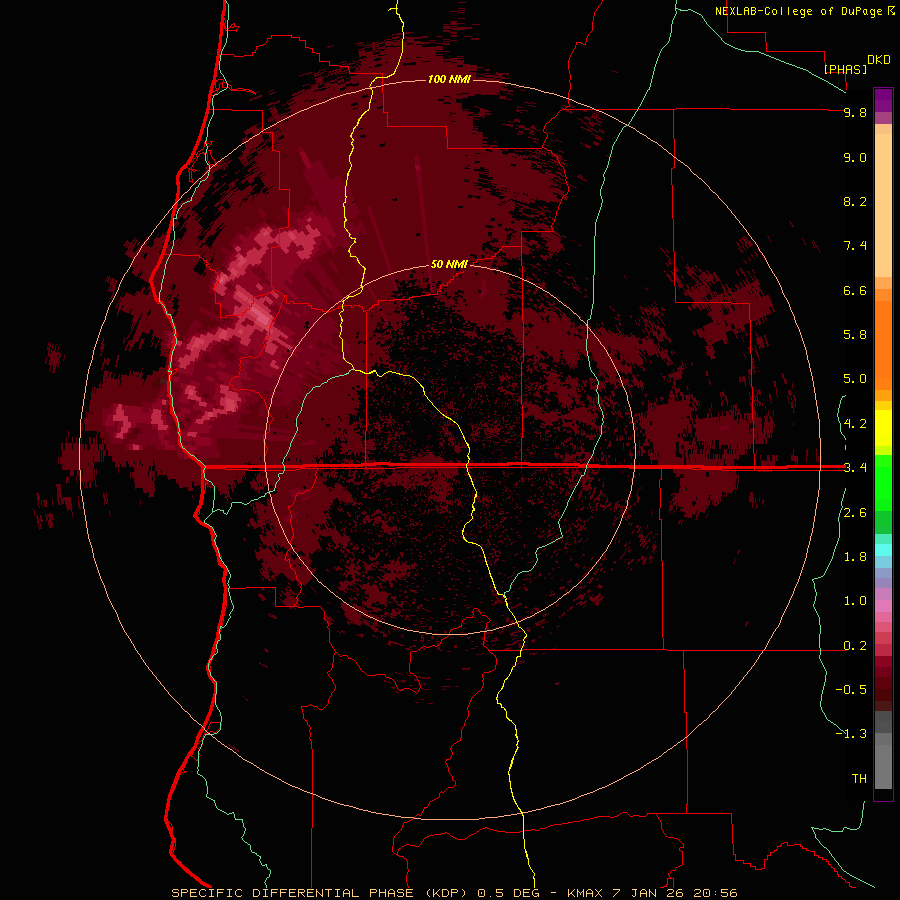Viewport: 900px width, 900px height.
Task: Click the -0.5 value on color scale
Action: click(x=851, y=690)
